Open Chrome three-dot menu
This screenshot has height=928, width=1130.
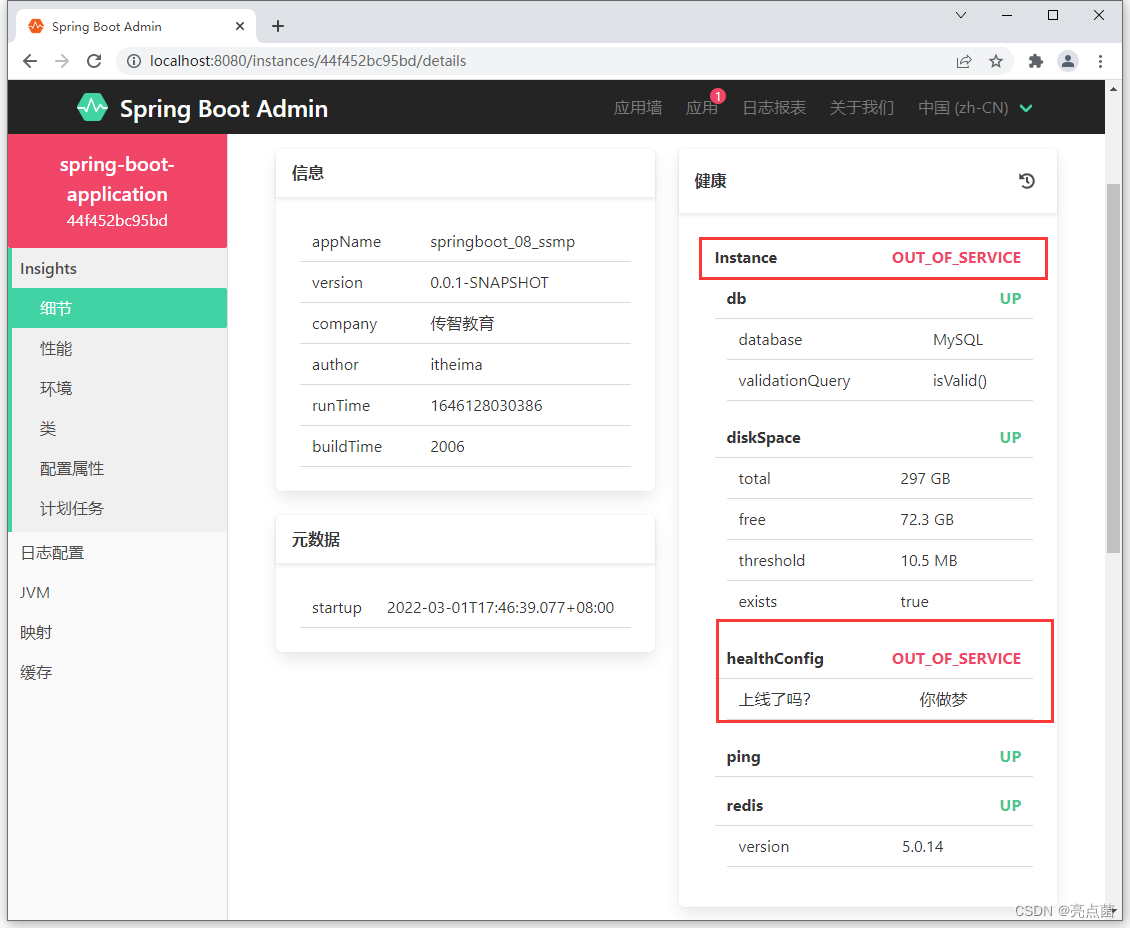pyautogui.click(x=1100, y=61)
